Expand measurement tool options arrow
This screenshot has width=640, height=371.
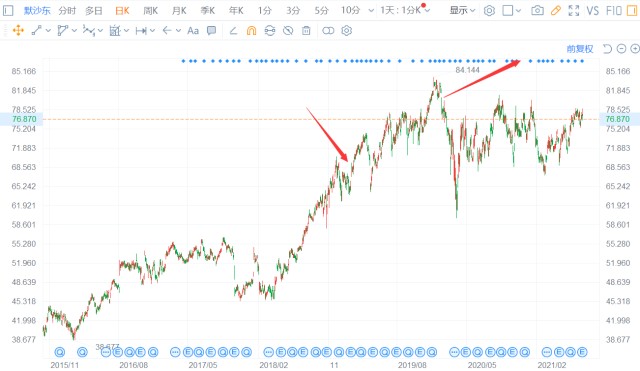coord(127,31)
